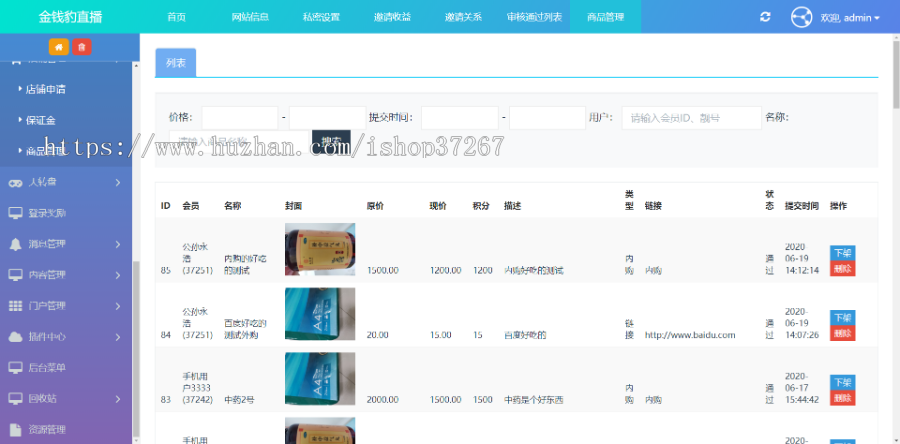Click the bell icon next to 消息管理

[x=15, y=244]
